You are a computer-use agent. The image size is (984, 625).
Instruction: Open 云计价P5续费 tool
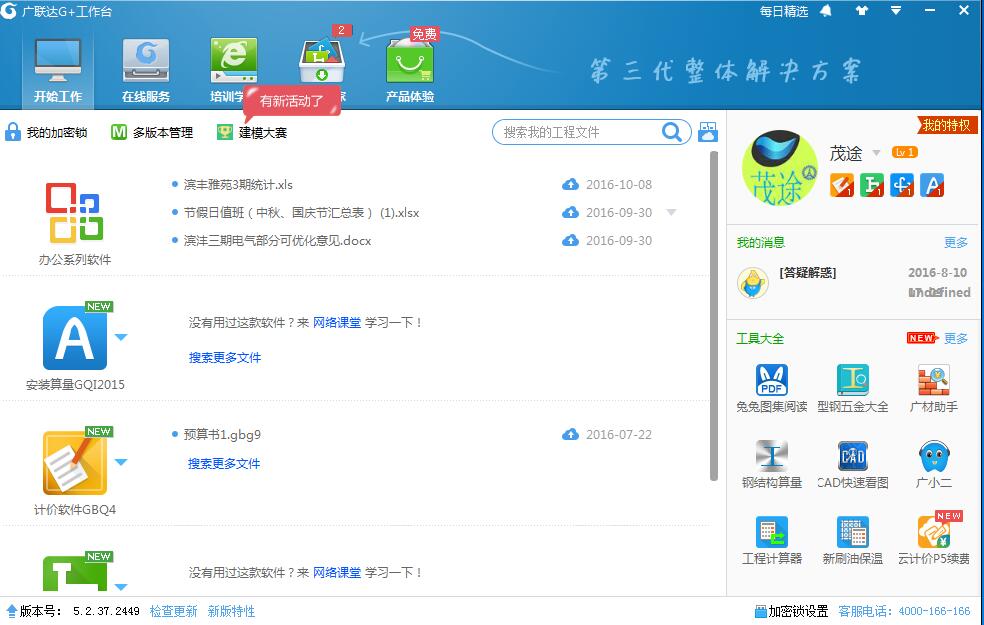pos(934,540)
